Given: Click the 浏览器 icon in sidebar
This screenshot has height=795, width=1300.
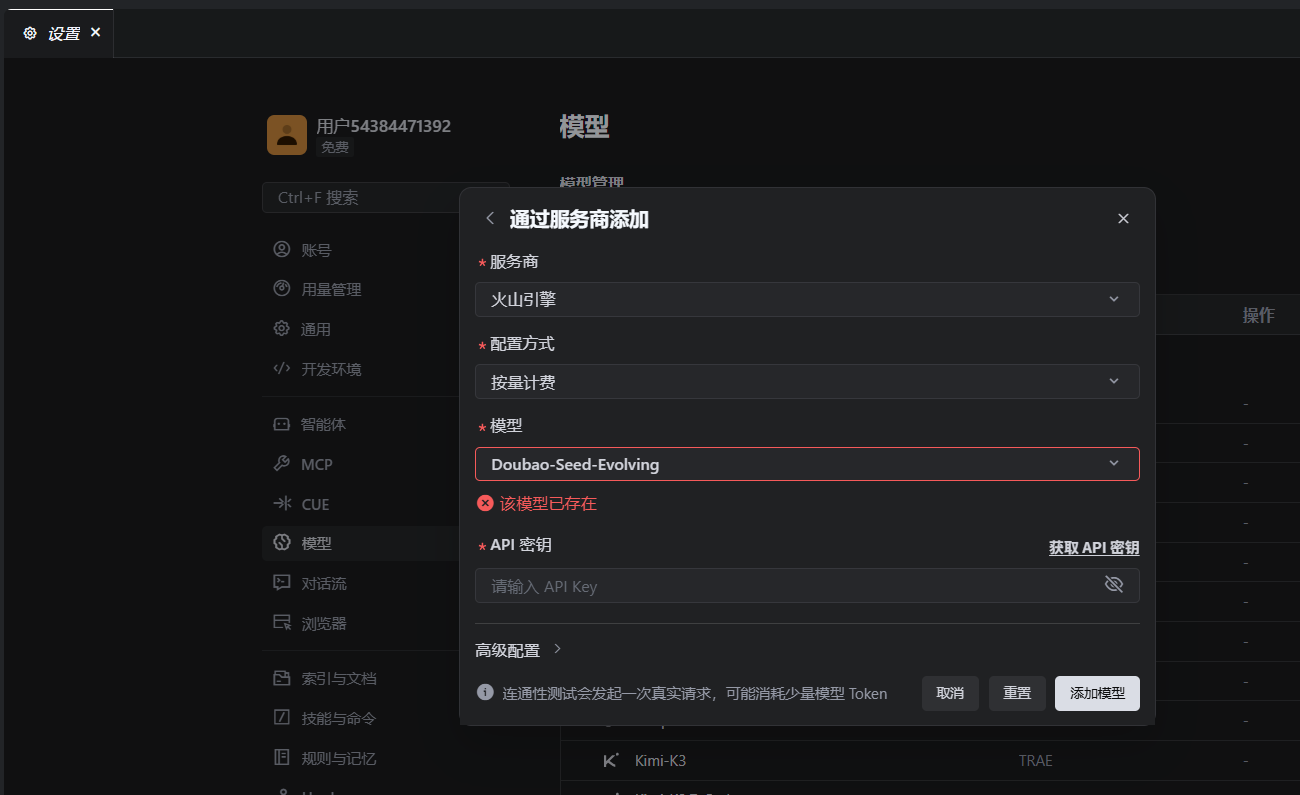Looking at the screenshot, I should pos(282,623).
